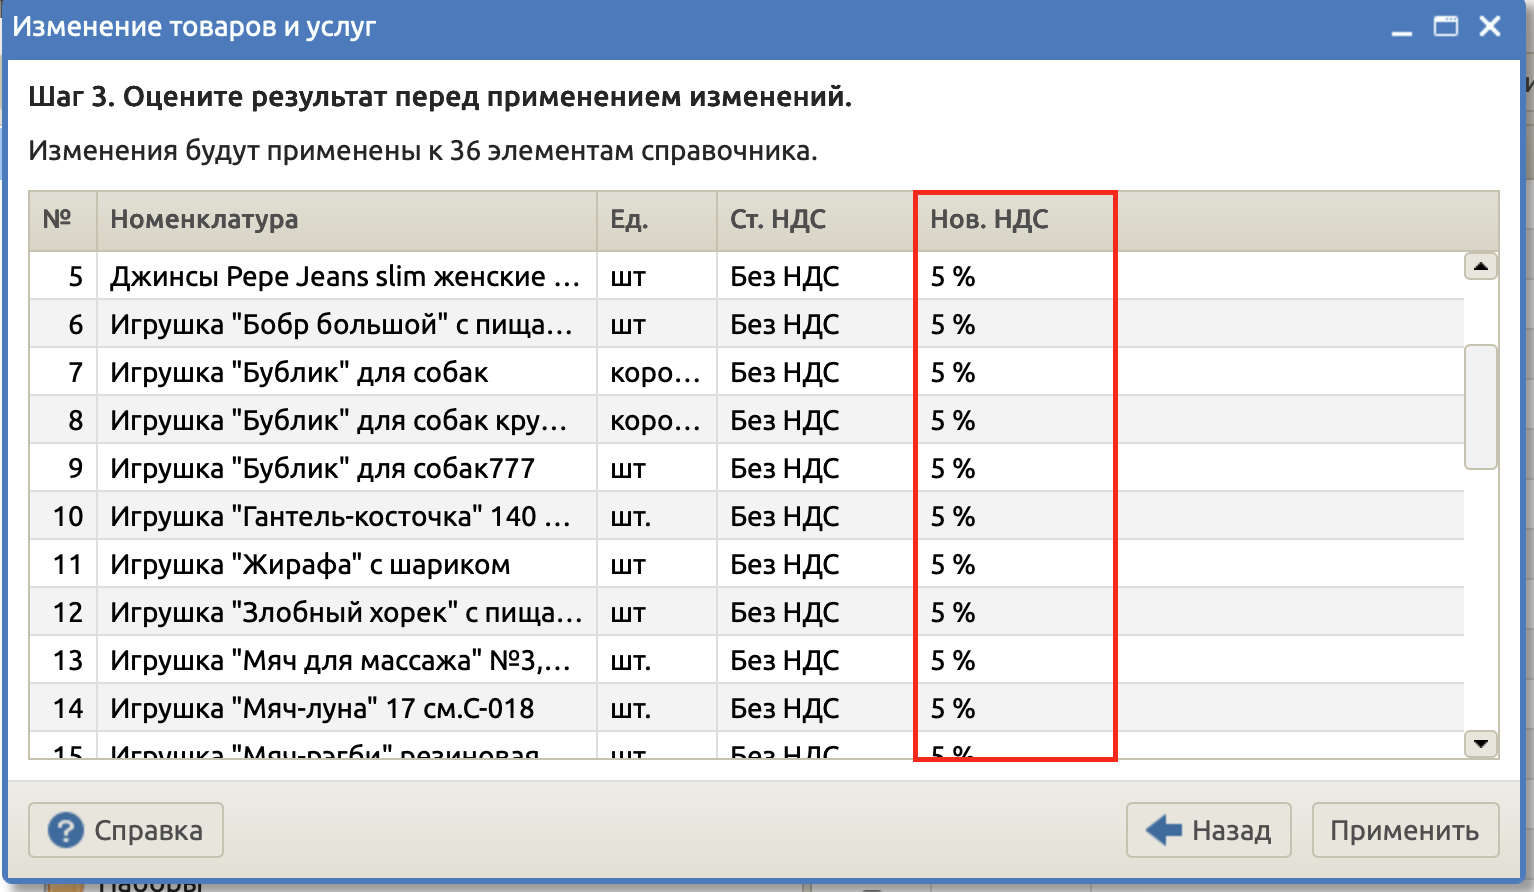Click the blue question mark icon

click(66, 830)
